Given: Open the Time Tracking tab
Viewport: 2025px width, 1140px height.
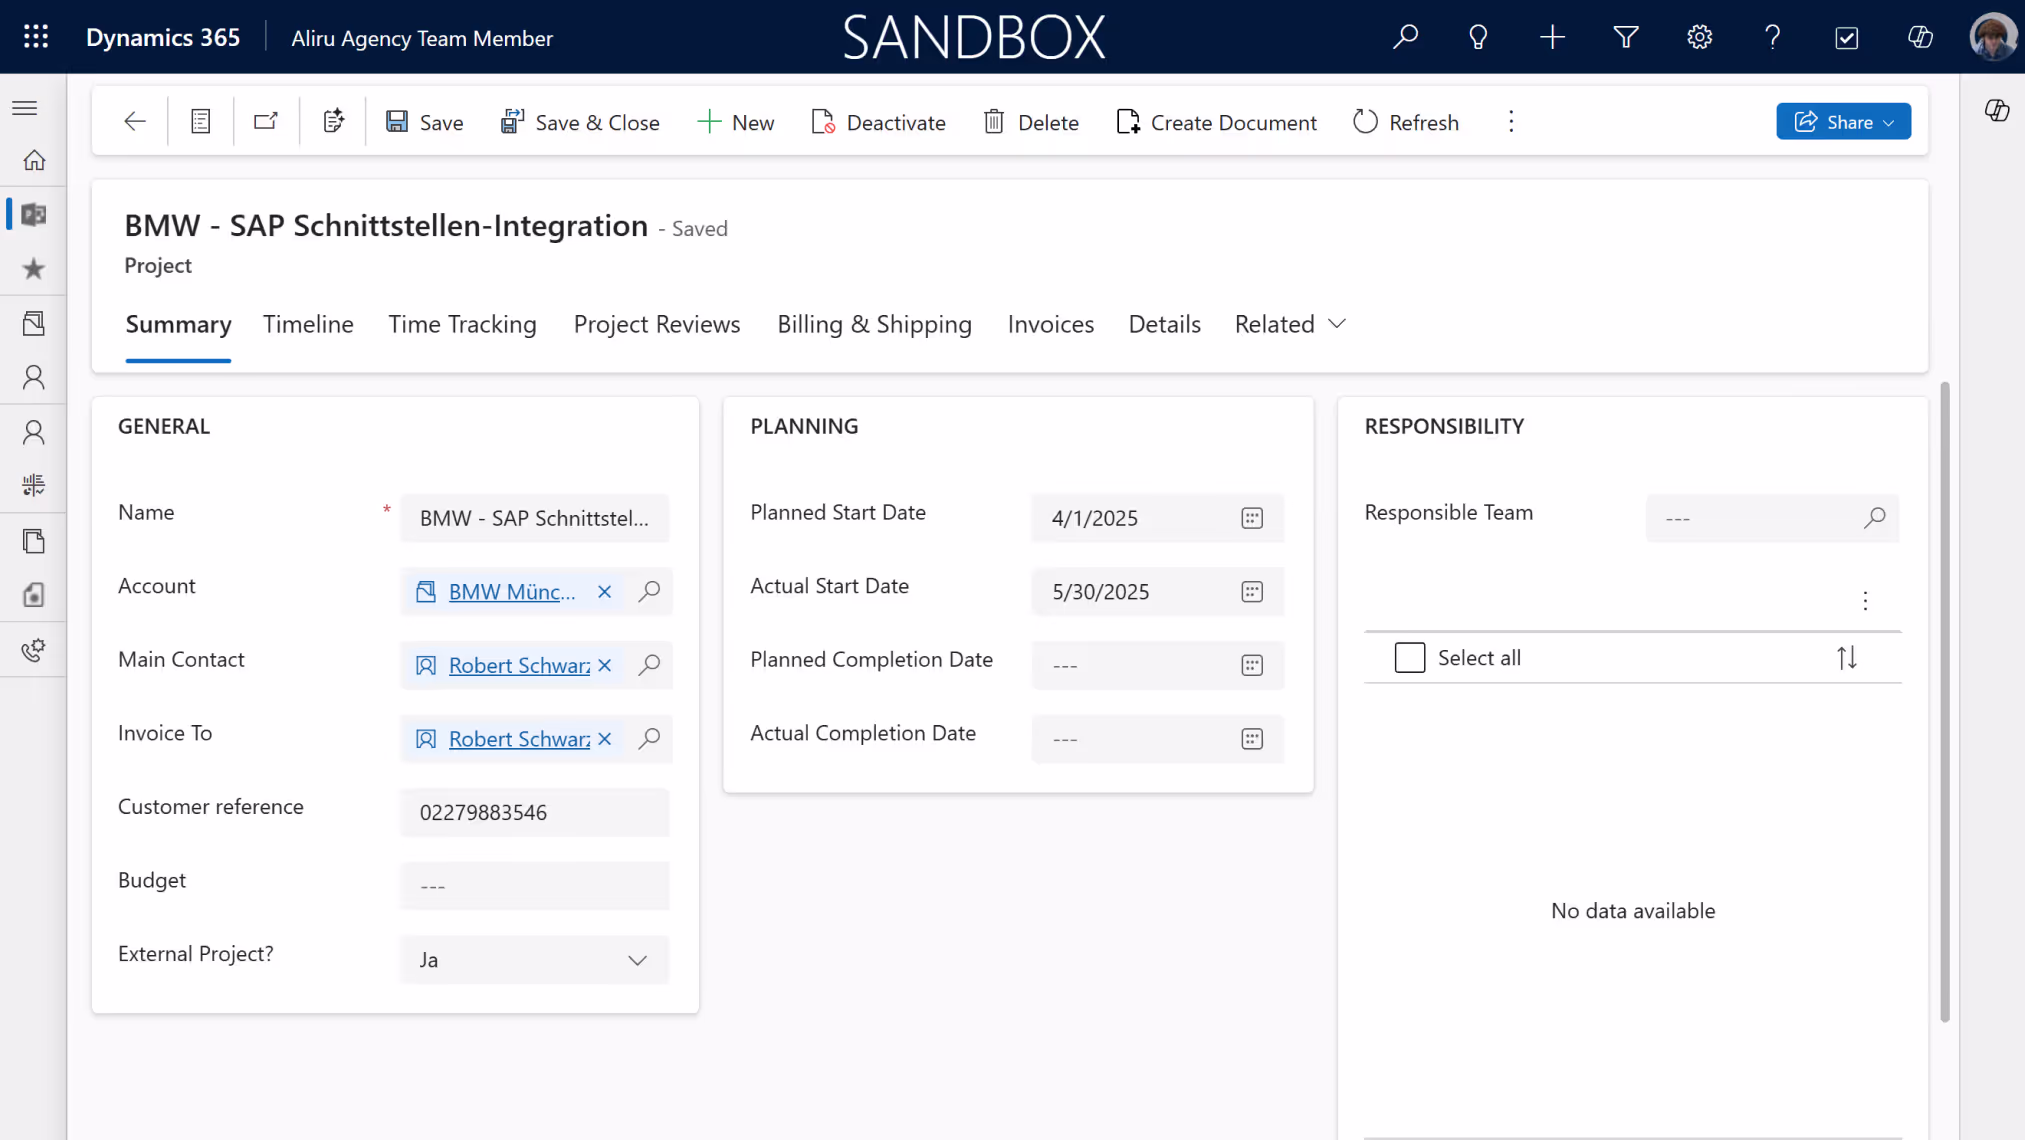Looking at the screenshot, I should 462,324.
